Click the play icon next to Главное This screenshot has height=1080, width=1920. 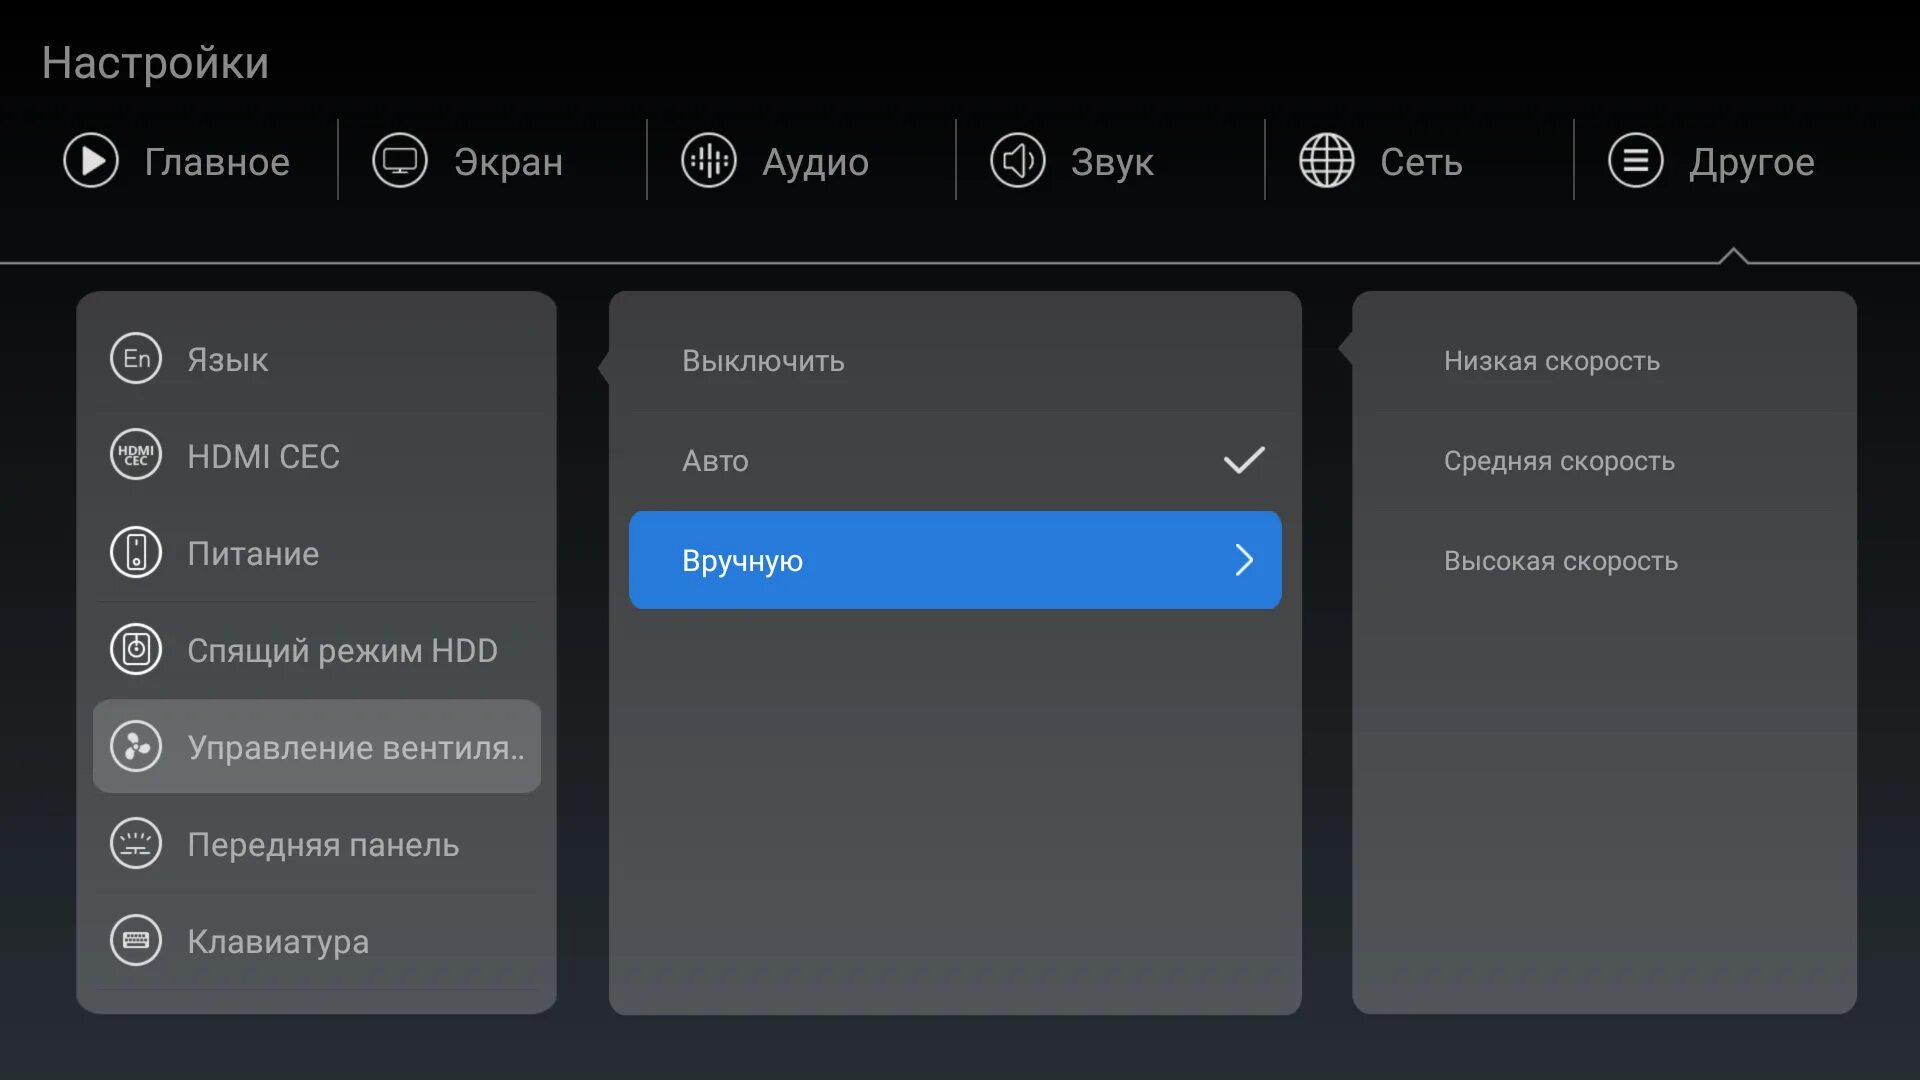(x=91, y=161)
